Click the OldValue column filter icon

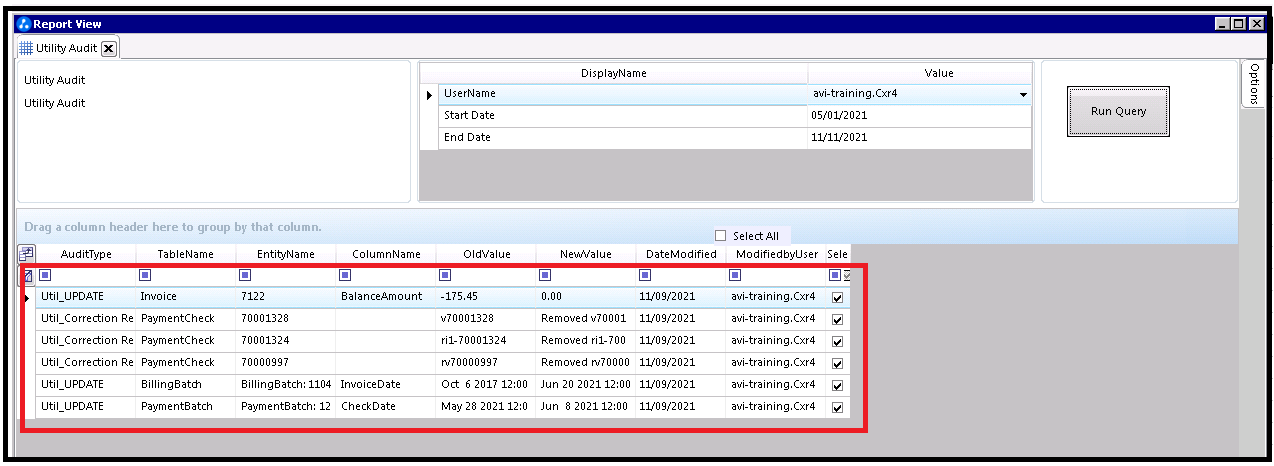[x=445, y=275]
